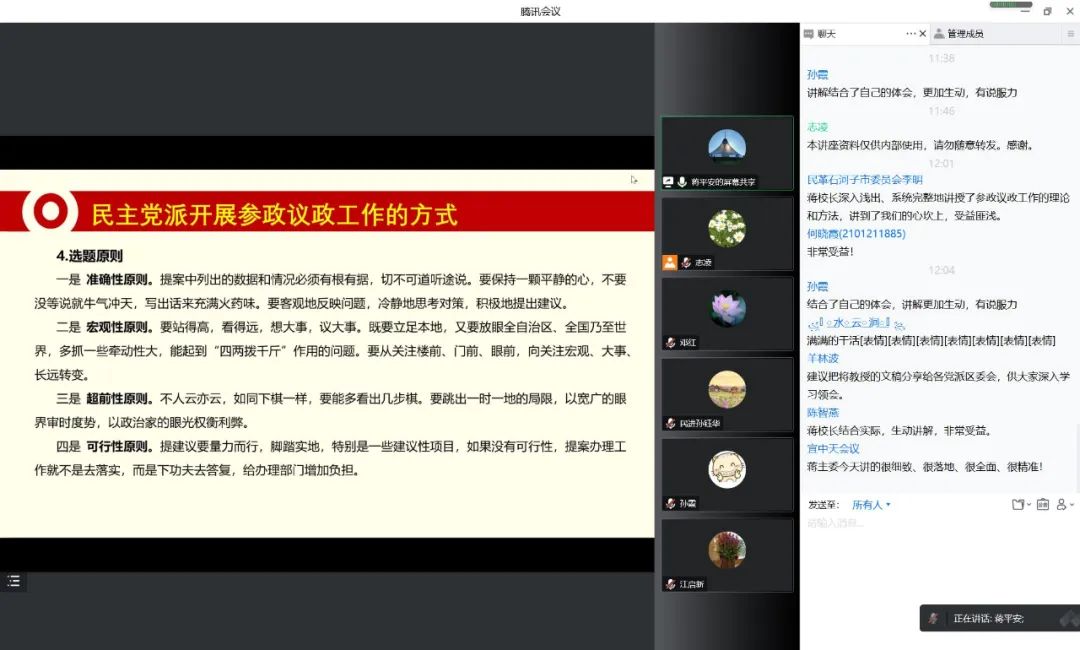Switch to the 管理成员 tab
The height and width of the screenshot is (650, 1080).
[964, 34]
